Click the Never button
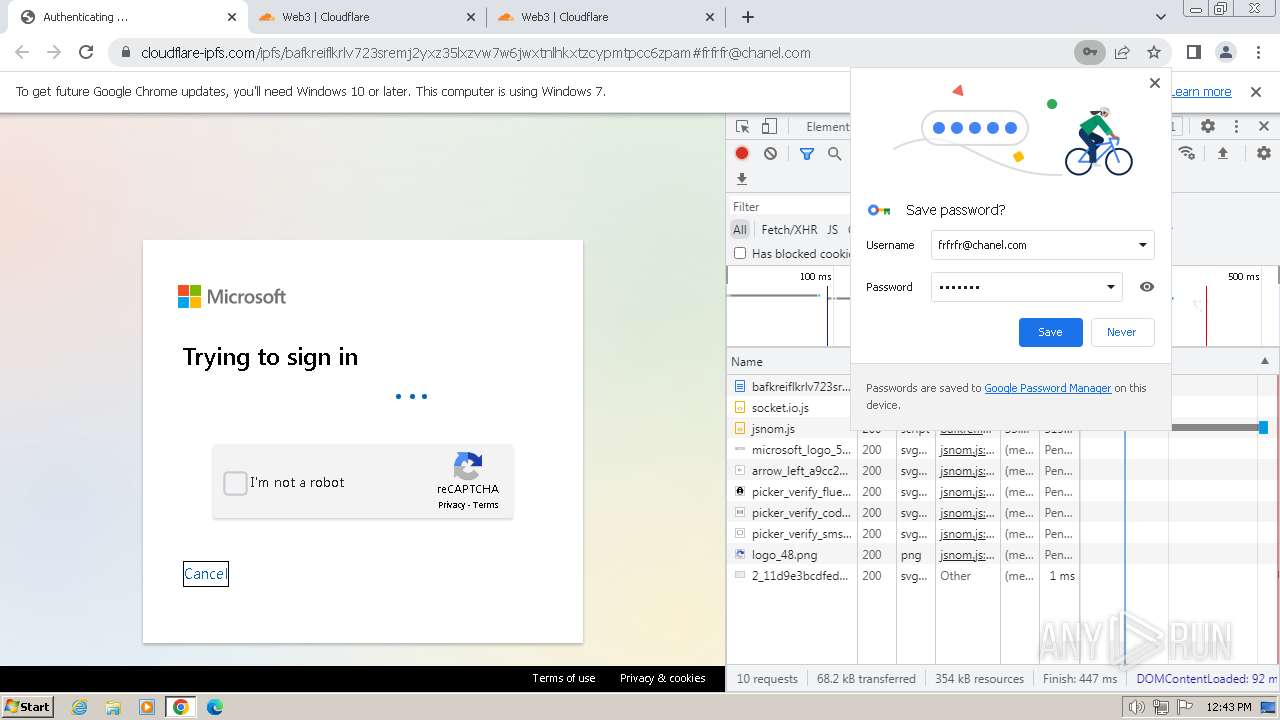 (x=1121, y=332)
